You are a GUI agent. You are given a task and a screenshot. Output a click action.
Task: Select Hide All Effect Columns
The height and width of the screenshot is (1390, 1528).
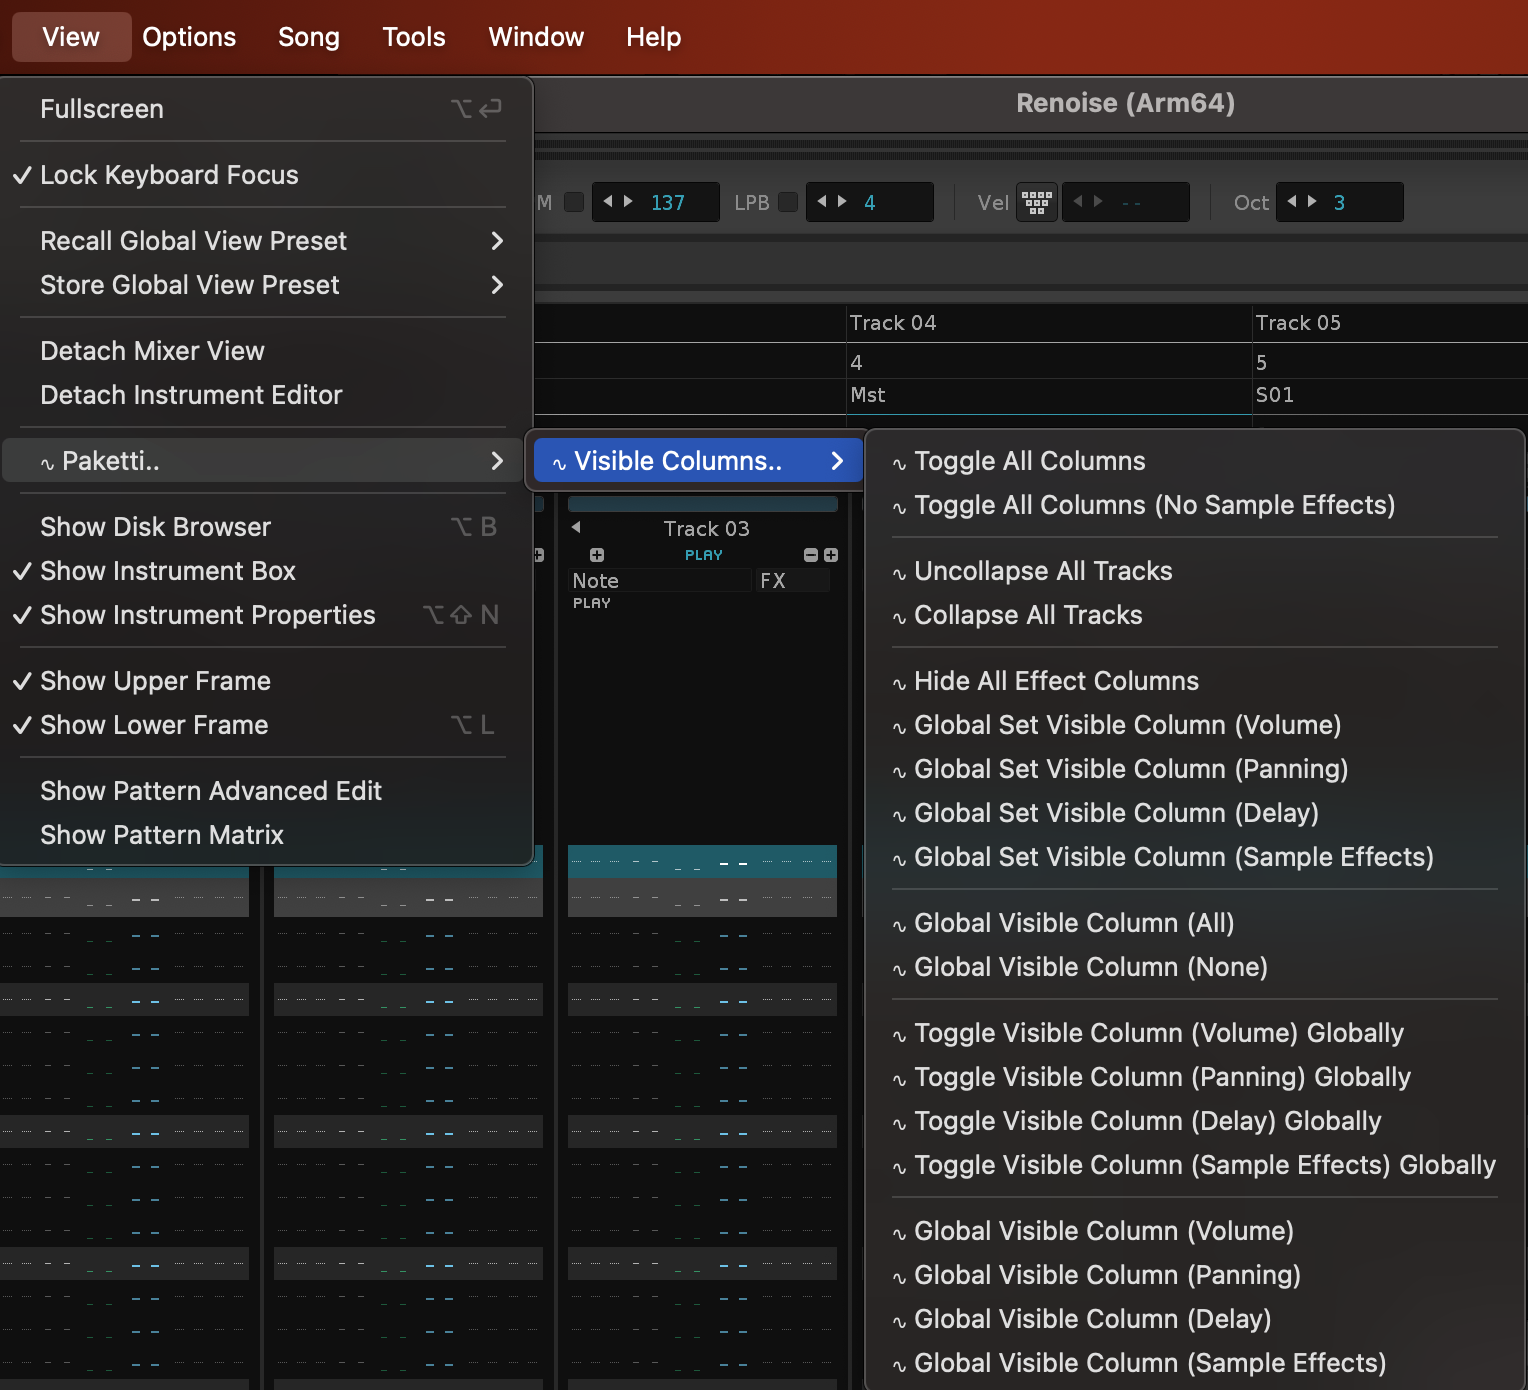[1195, 681]
